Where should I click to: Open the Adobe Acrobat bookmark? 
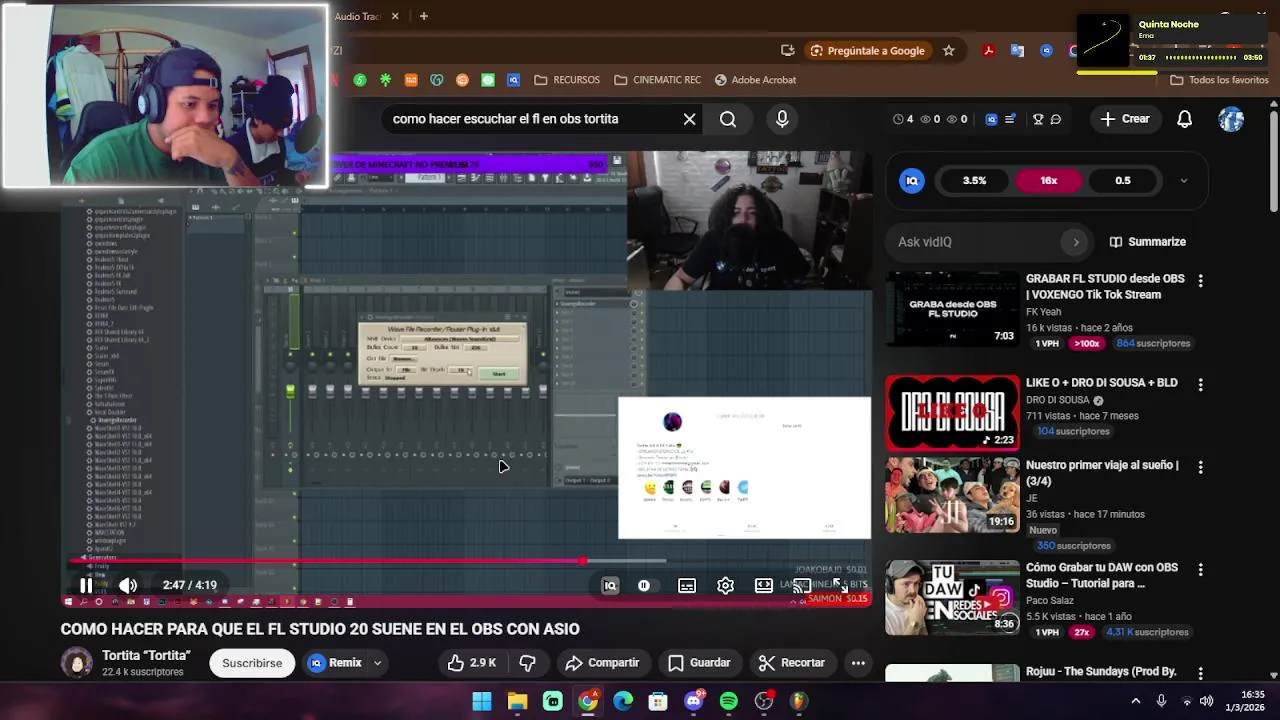755,80
